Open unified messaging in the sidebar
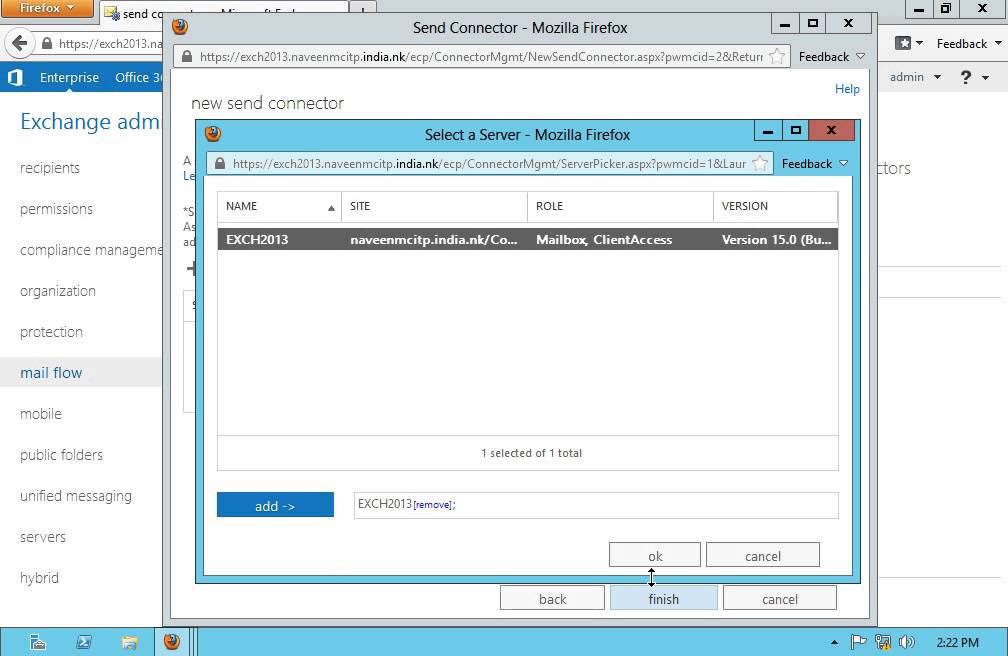Image resolution: width=1008 pixels, height=656 pixels. coord(76,496)
